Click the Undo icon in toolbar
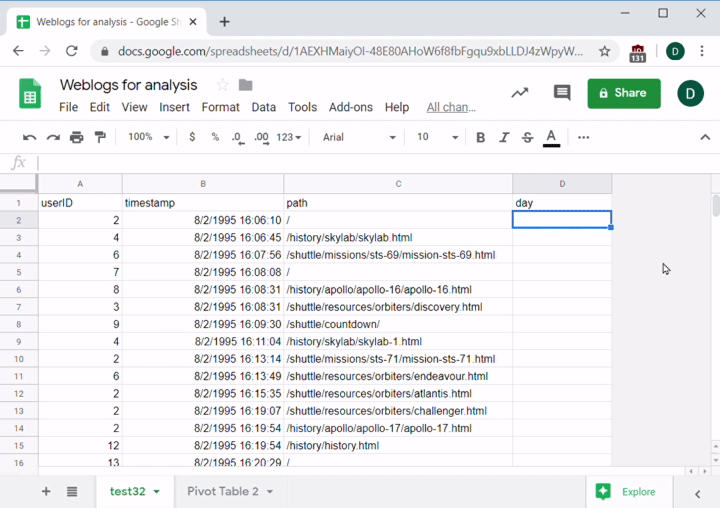720x508 pixels. pyautogui.click(x=29, y=137)
